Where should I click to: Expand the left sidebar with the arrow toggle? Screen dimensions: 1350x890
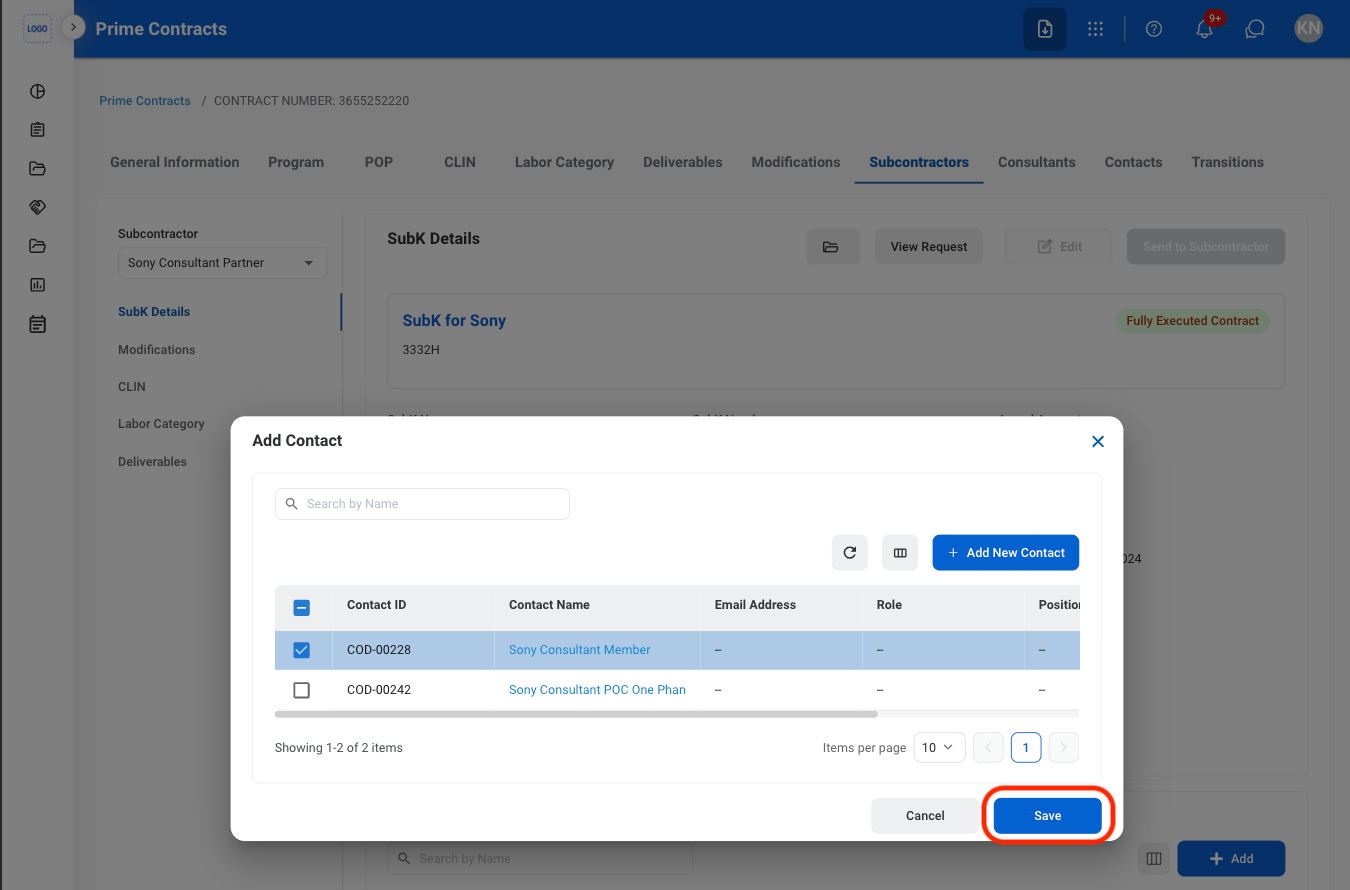coord(73,27)
